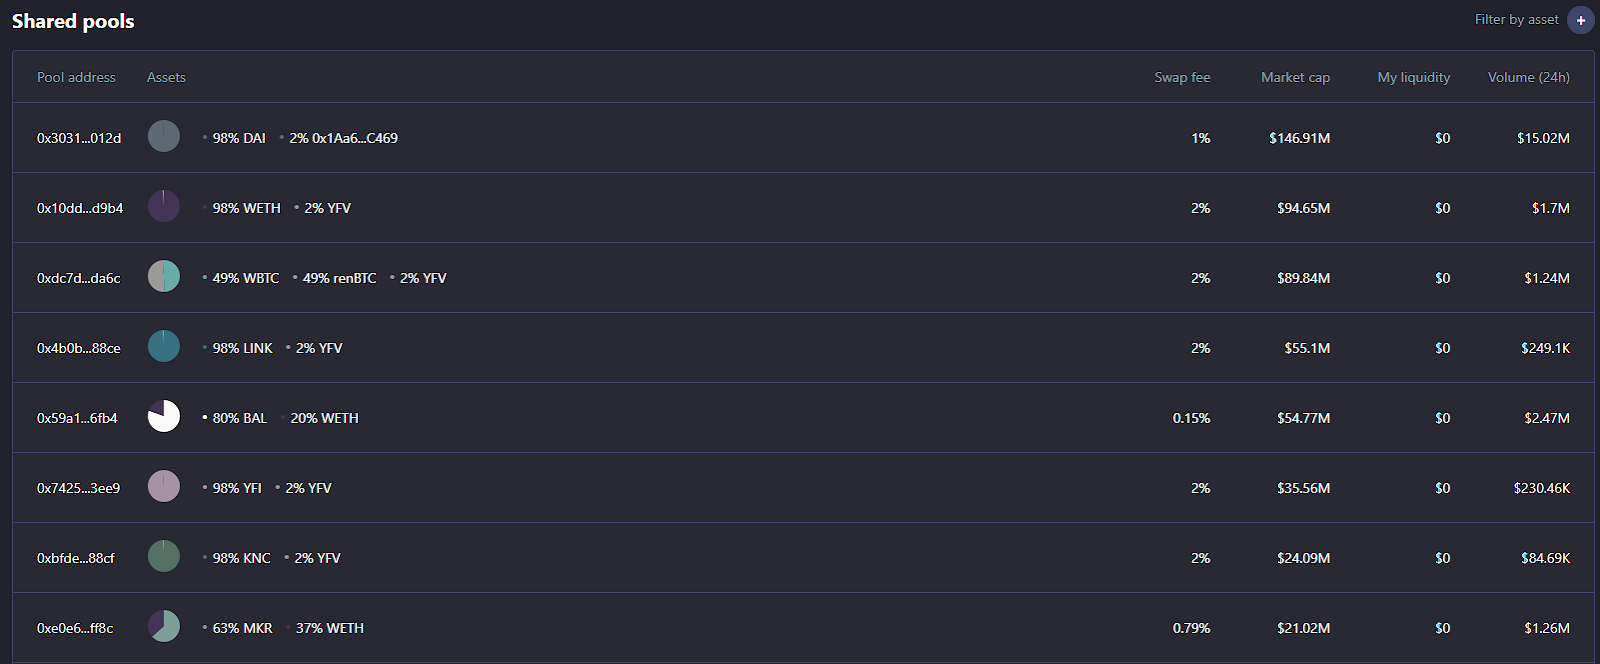Click the Swap fee column header

coord(1182,77)
